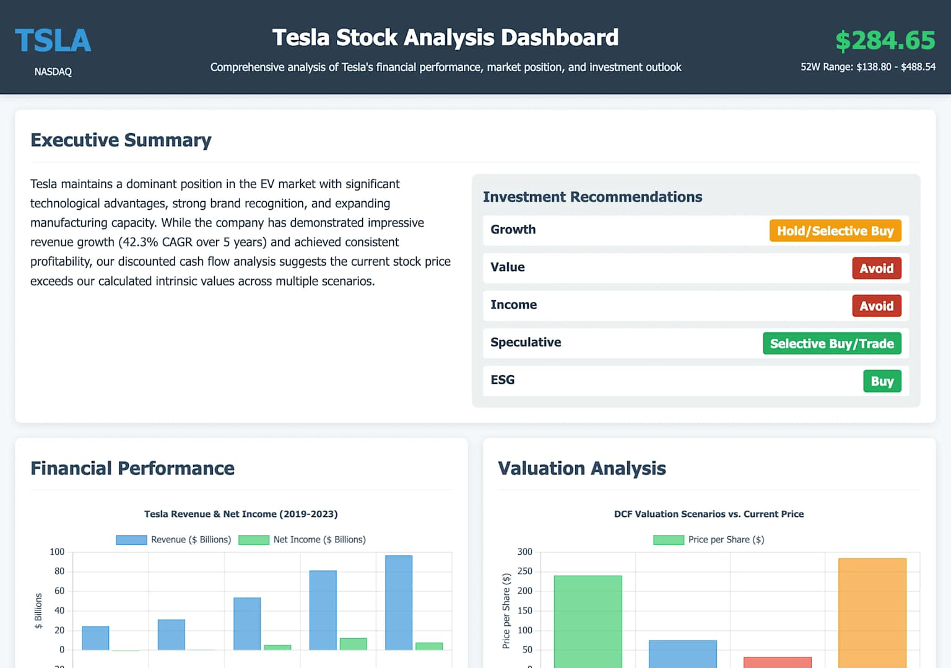Click the tall green DCF scenario bar
952x668 pixels.
pos(588,621)
